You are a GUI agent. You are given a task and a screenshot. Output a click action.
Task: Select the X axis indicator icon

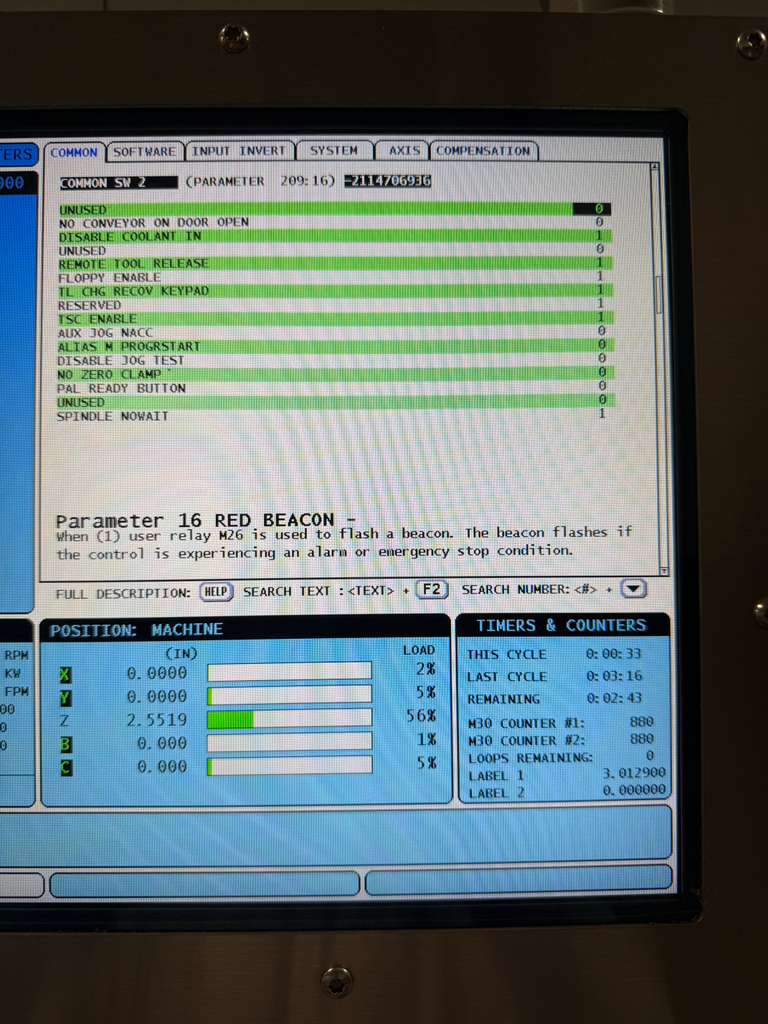click(x=66, y=673)
